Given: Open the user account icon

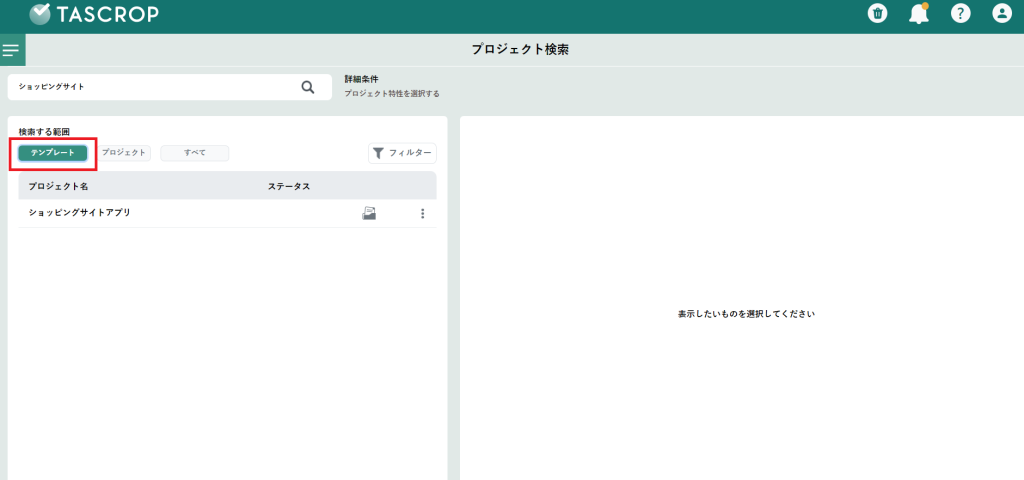Looking at the screenshot, I should [x=1002, y=13].
